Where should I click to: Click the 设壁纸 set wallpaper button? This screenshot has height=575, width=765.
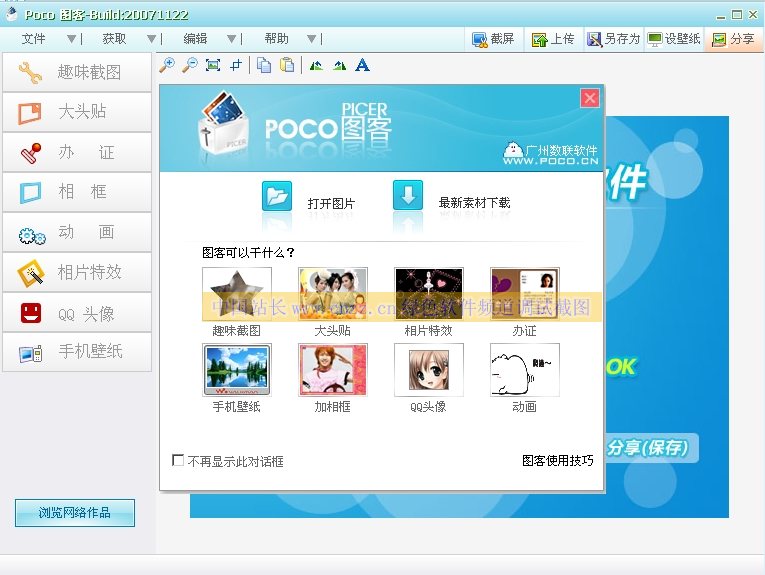tap(674, 39)
